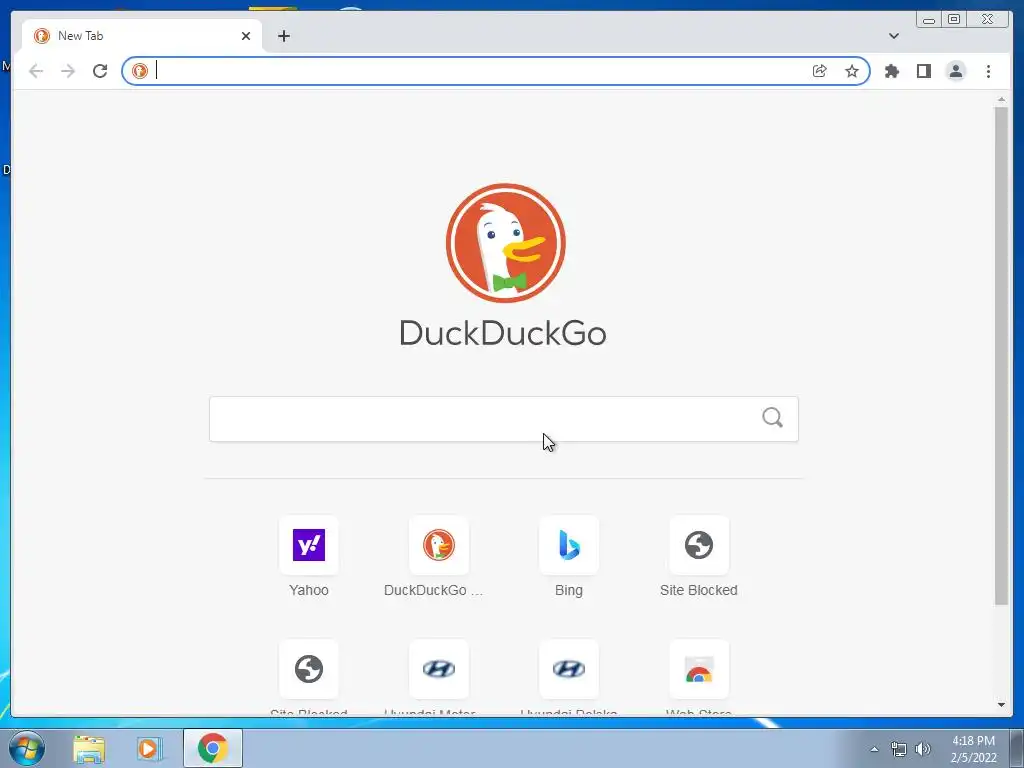Open the Bing shortcut tile
Image resolution: width=1024 pixels, height=768 pixels.
569,545
